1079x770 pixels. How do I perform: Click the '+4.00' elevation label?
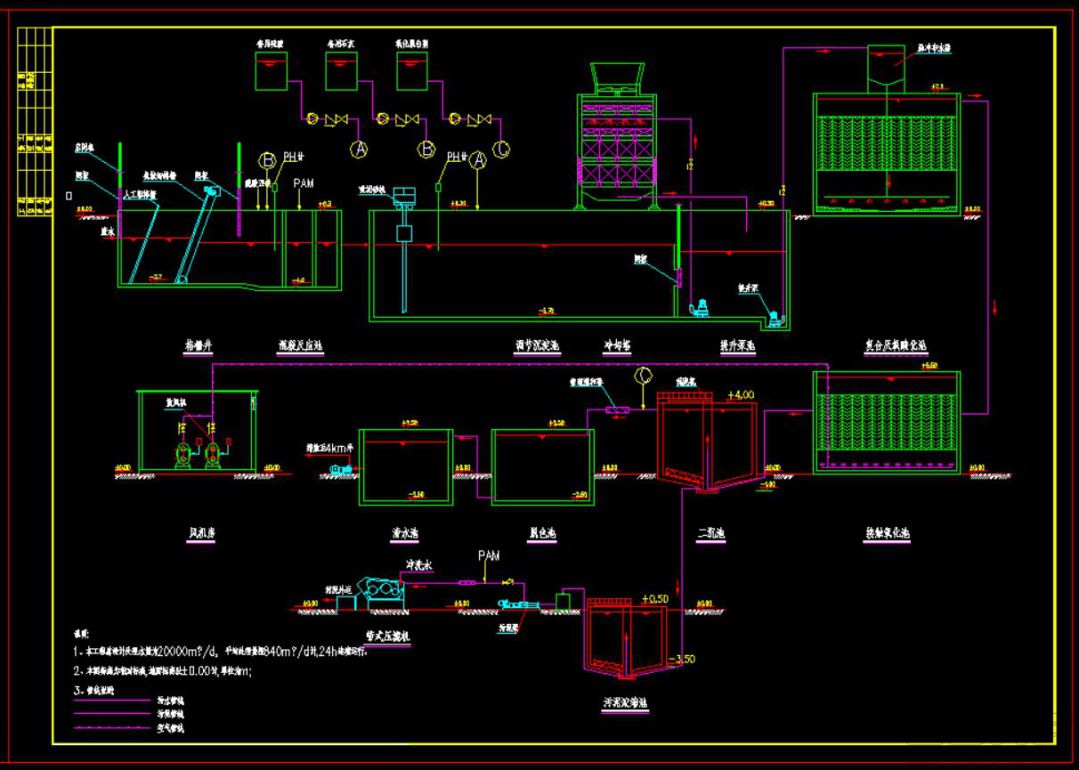740,395
